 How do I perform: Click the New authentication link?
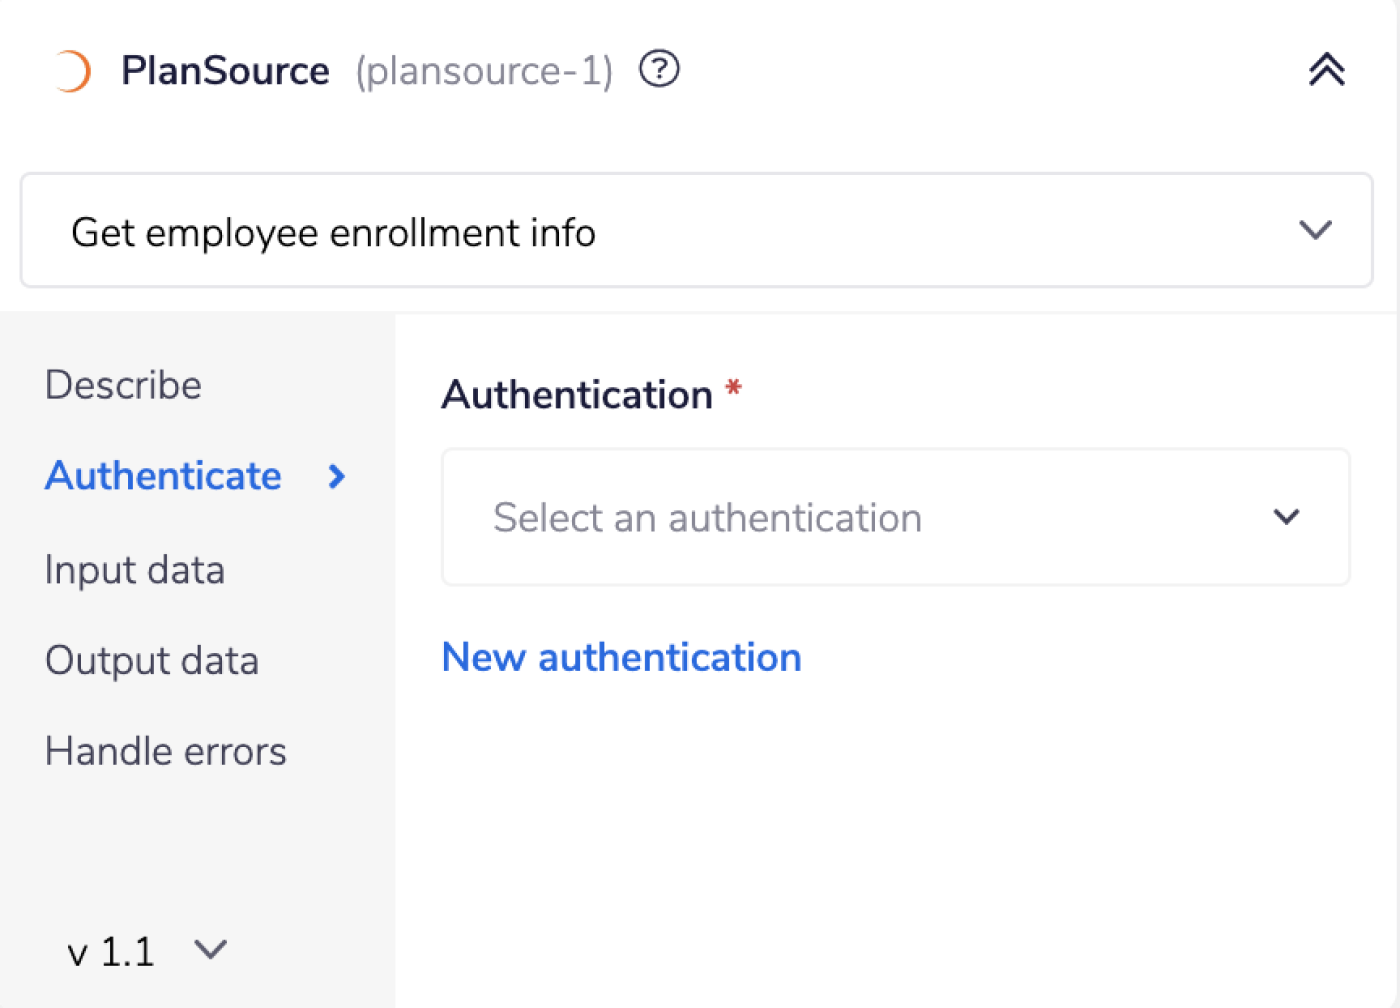(x=621, y=657)
